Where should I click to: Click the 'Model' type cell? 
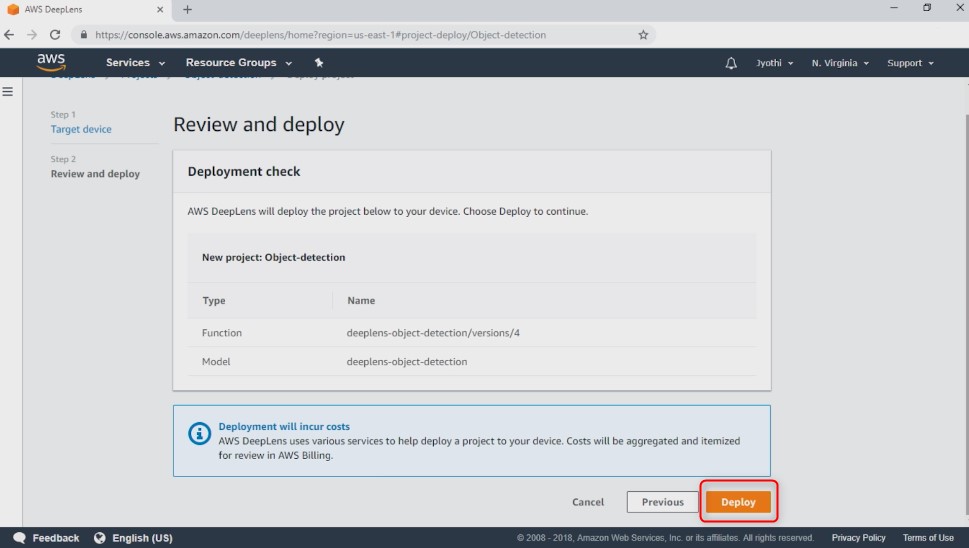216,361
